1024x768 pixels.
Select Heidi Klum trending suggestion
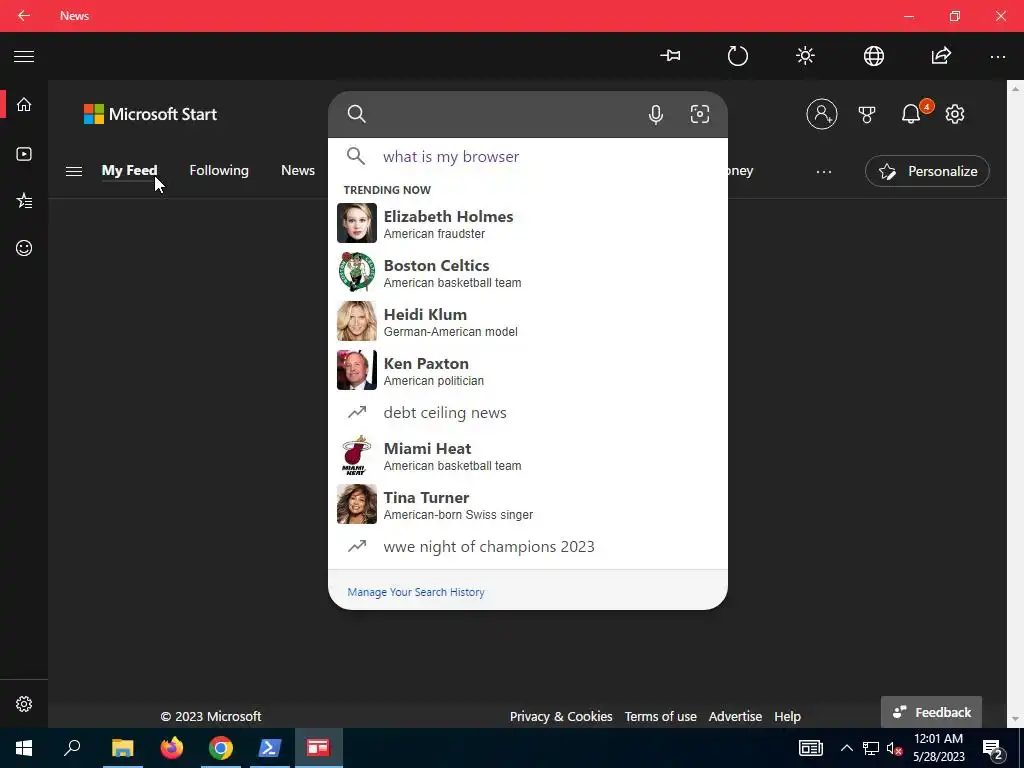pos(528,321)
